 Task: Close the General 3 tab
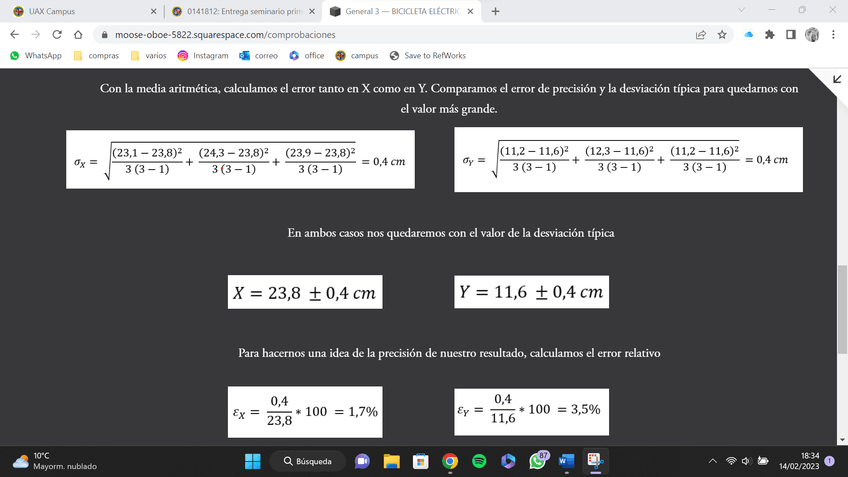tap(471, 11)
